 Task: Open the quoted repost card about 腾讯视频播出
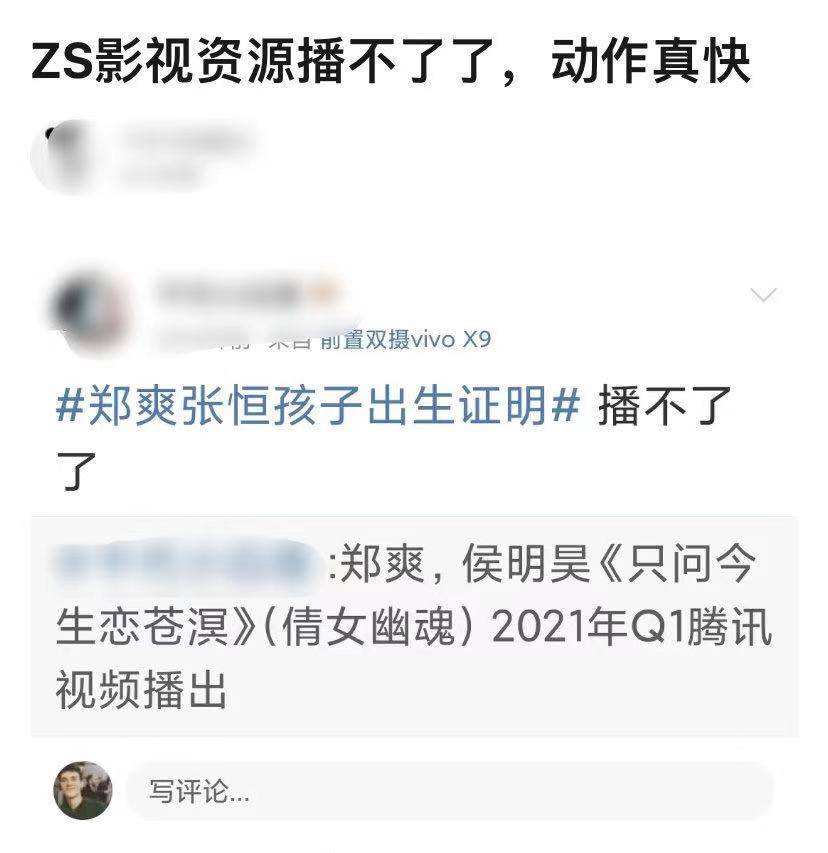pos(414,627)
